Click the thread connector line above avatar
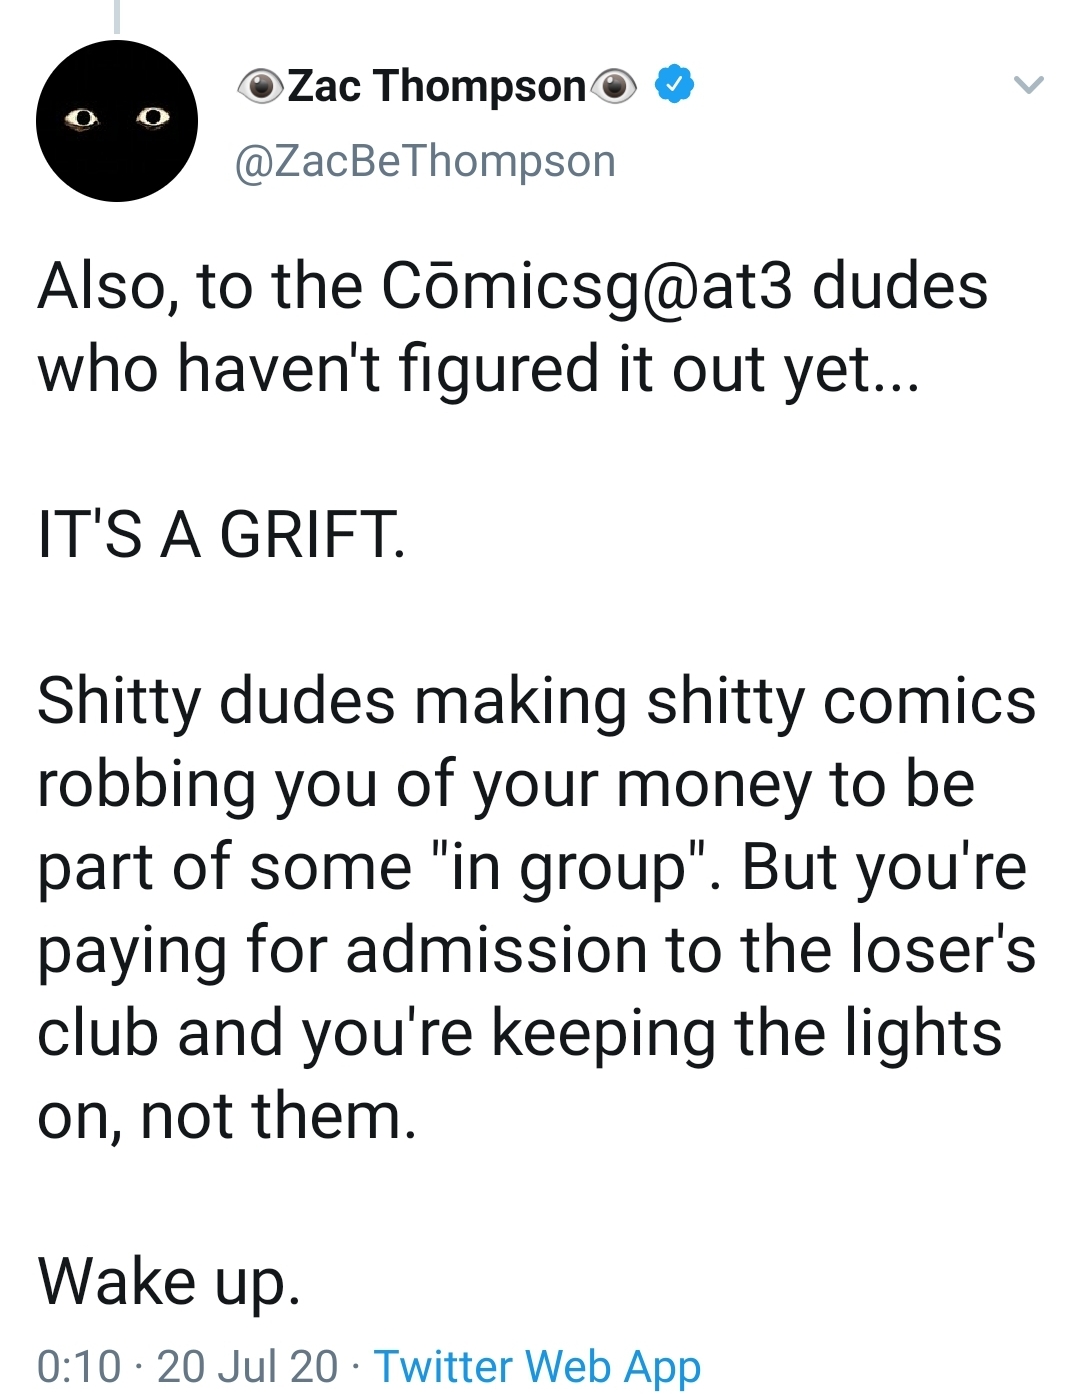The width and height of the screenshot is (1080, 1394). [x=116, y=16]
